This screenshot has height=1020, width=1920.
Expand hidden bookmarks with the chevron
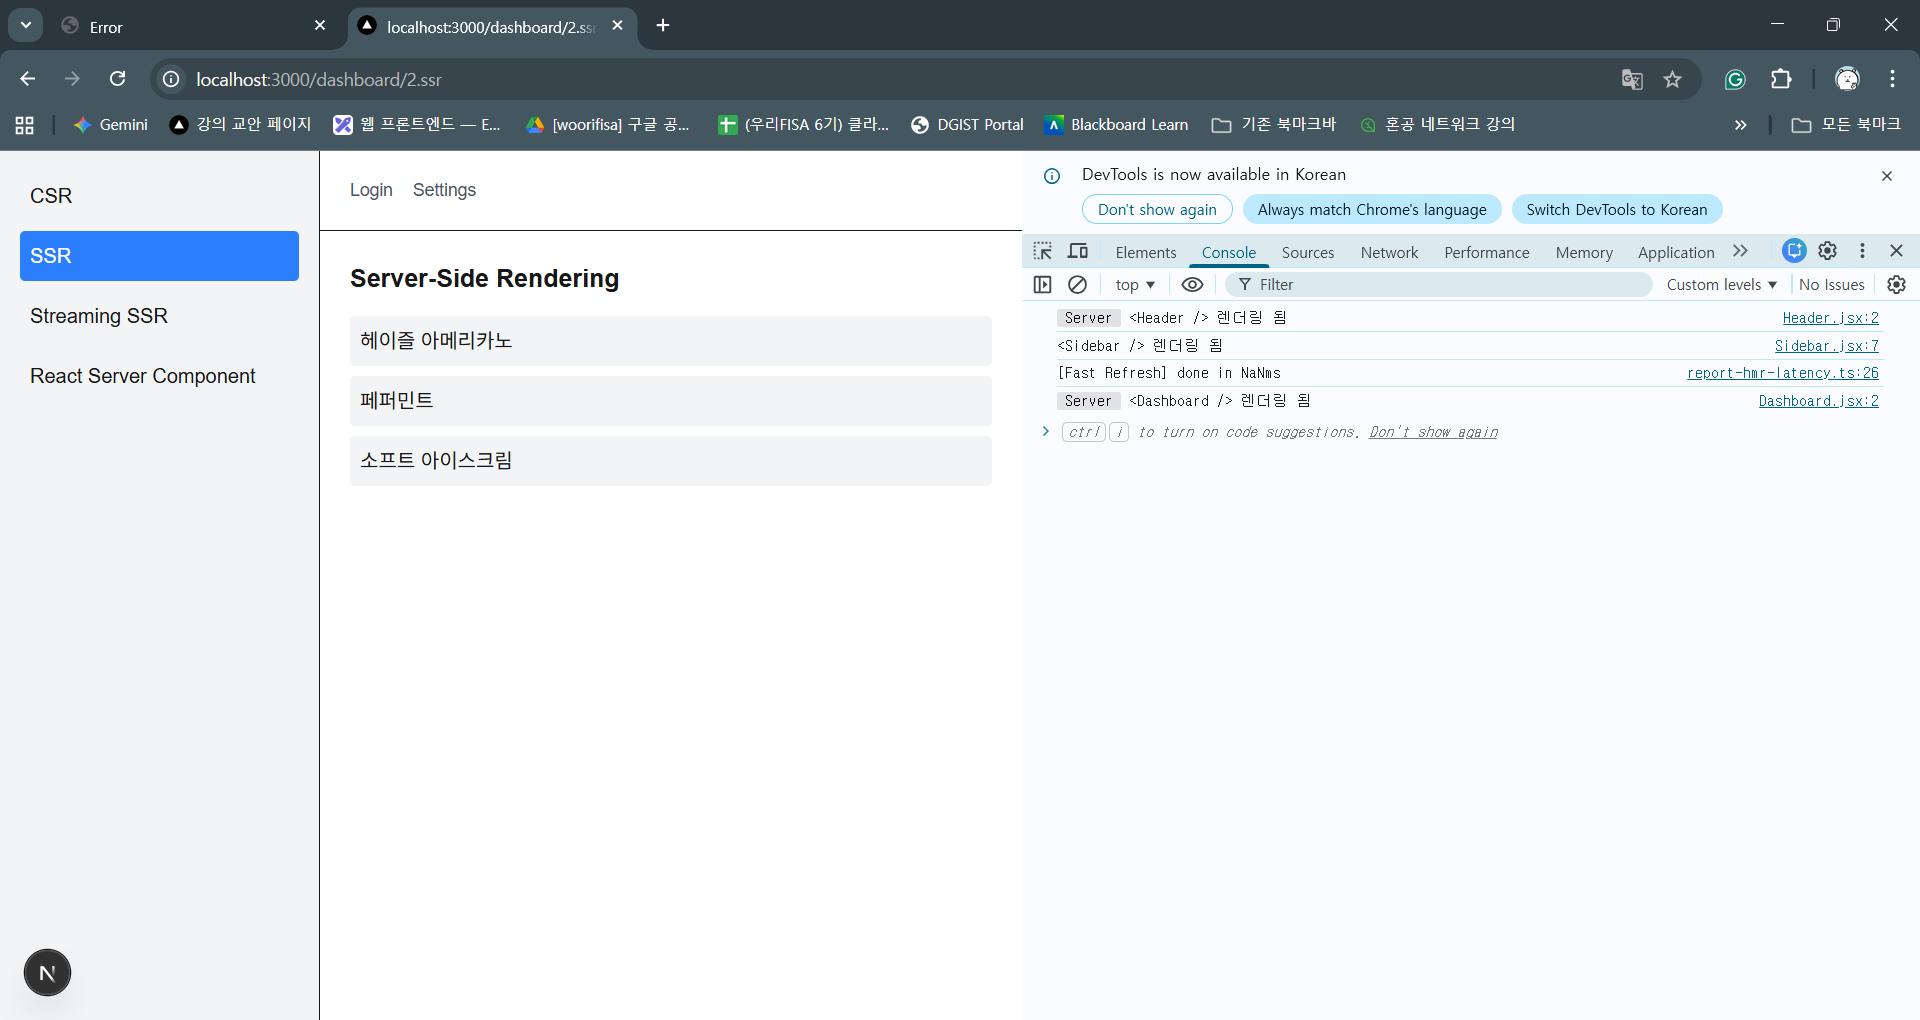tap(1741, 124)
